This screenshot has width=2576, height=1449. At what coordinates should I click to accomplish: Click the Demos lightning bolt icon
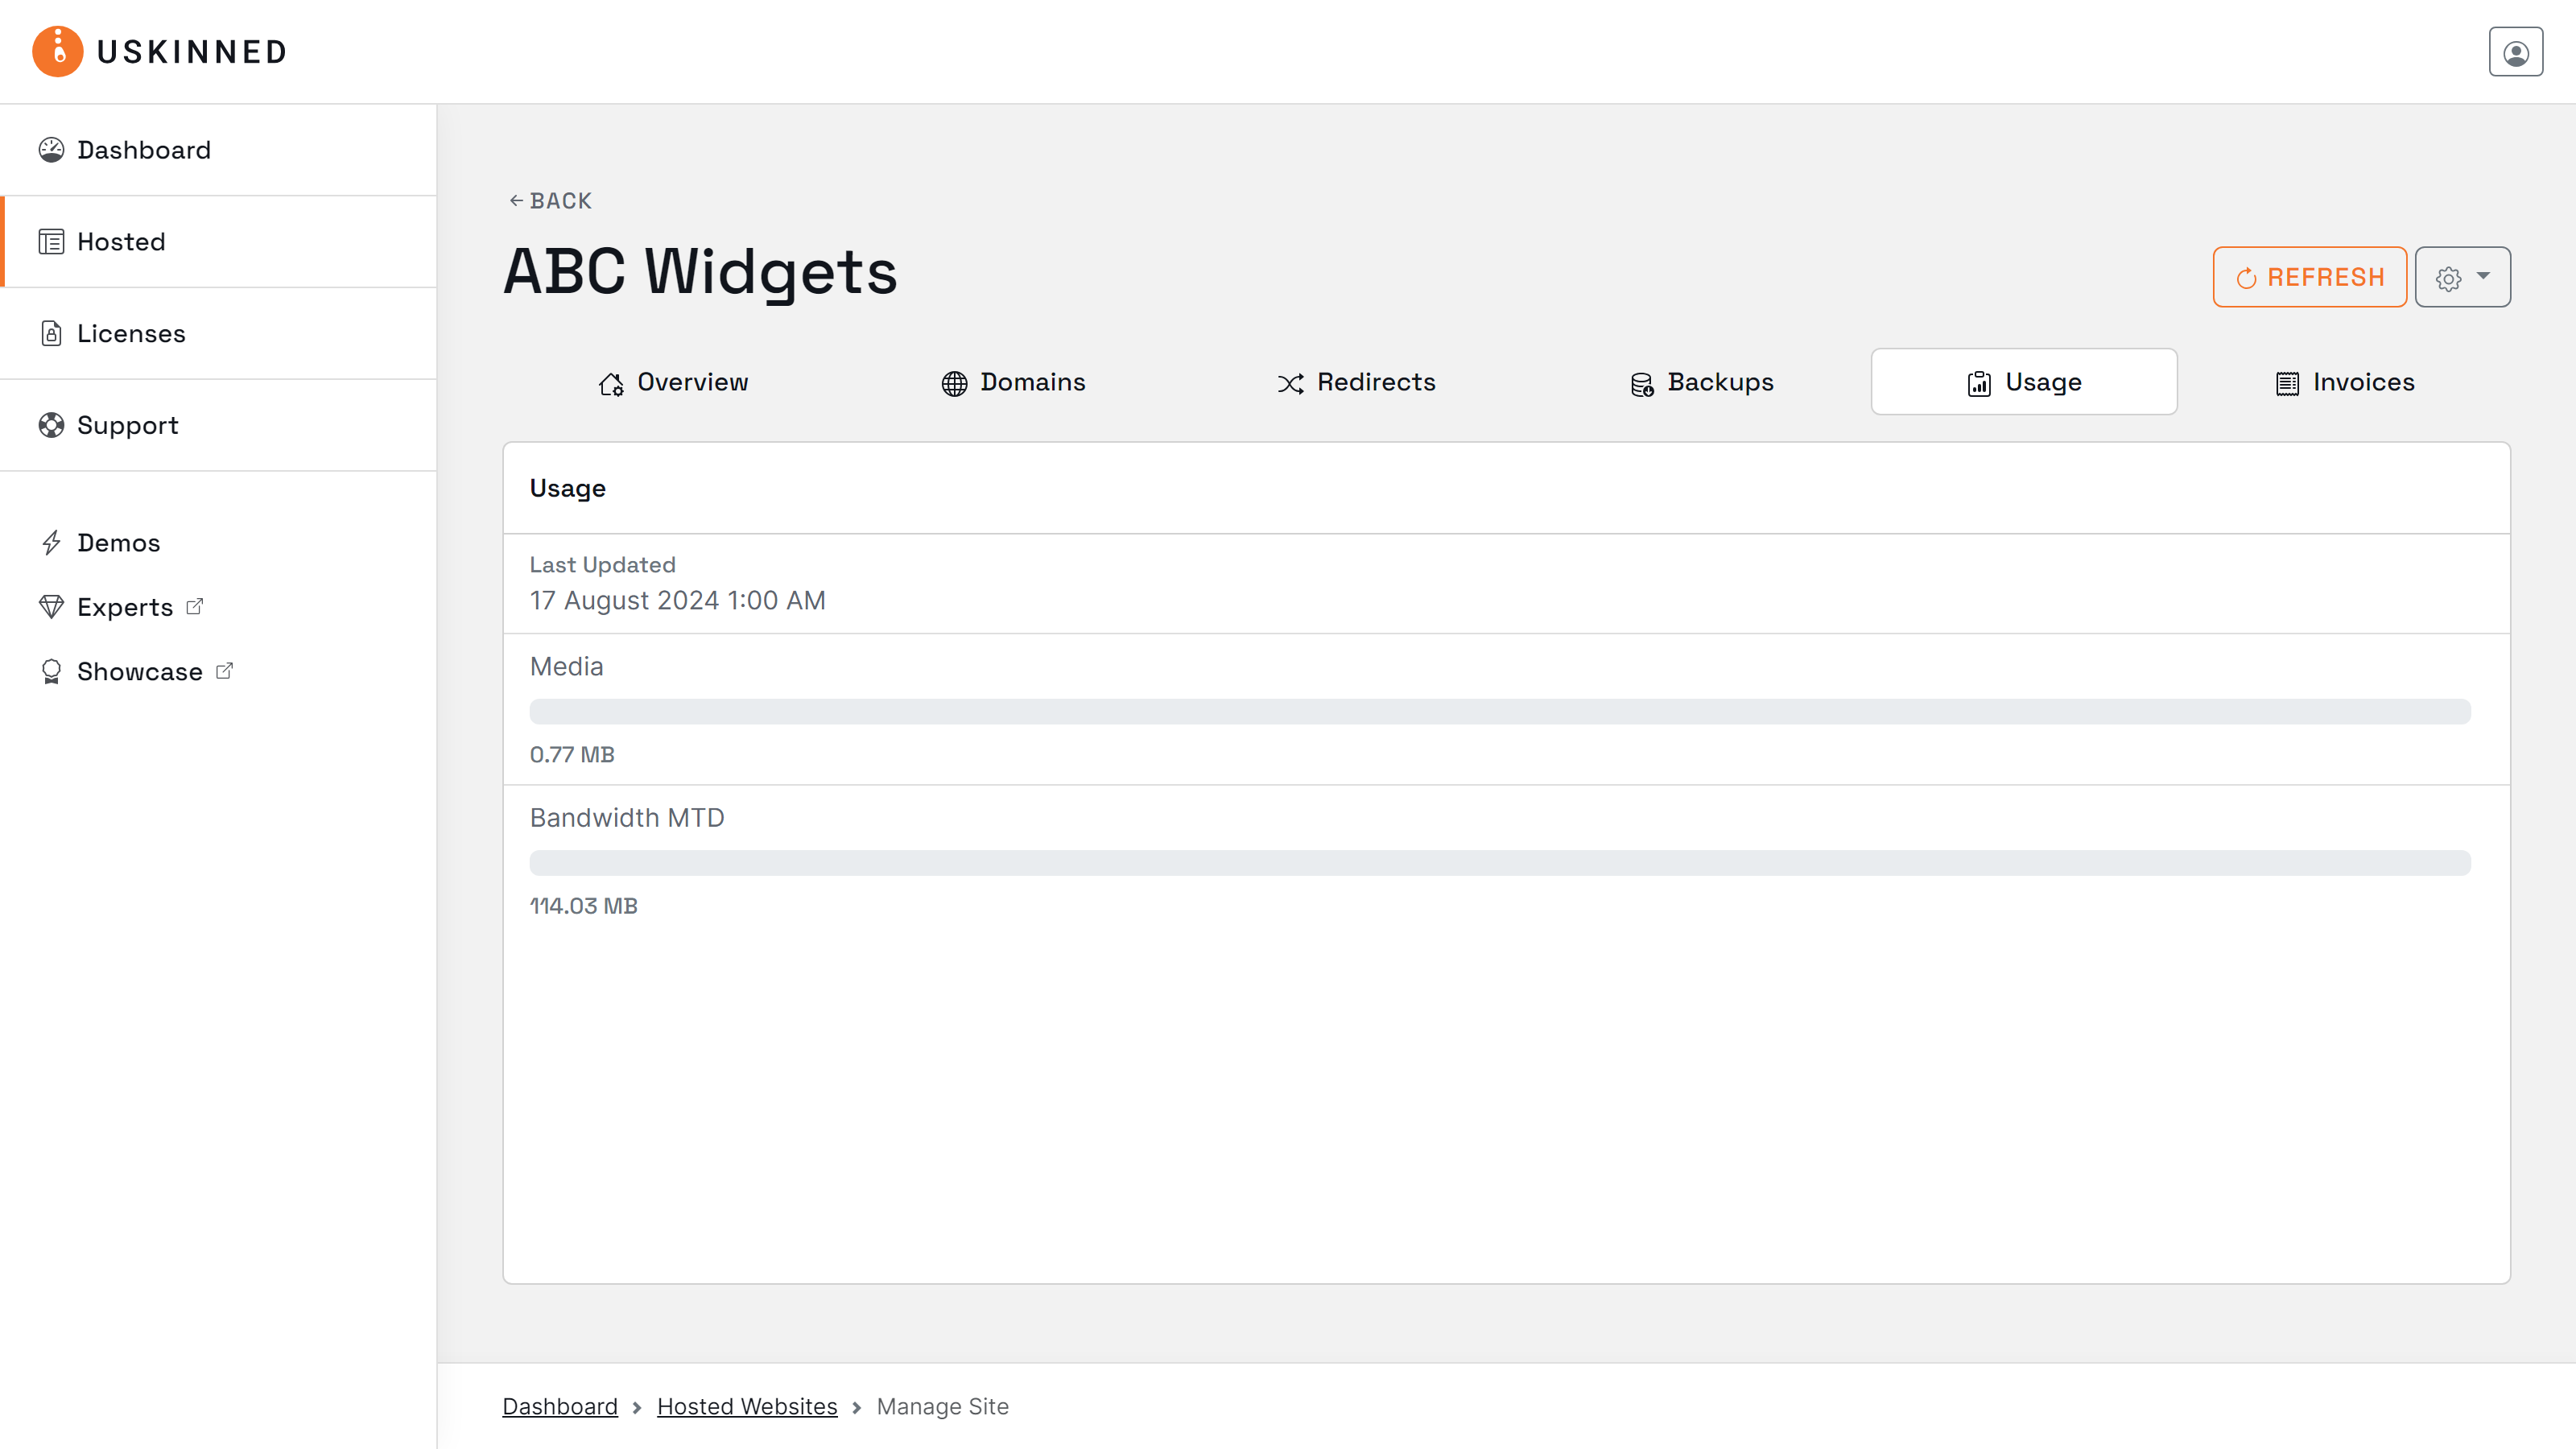click(x=53, y=542)
